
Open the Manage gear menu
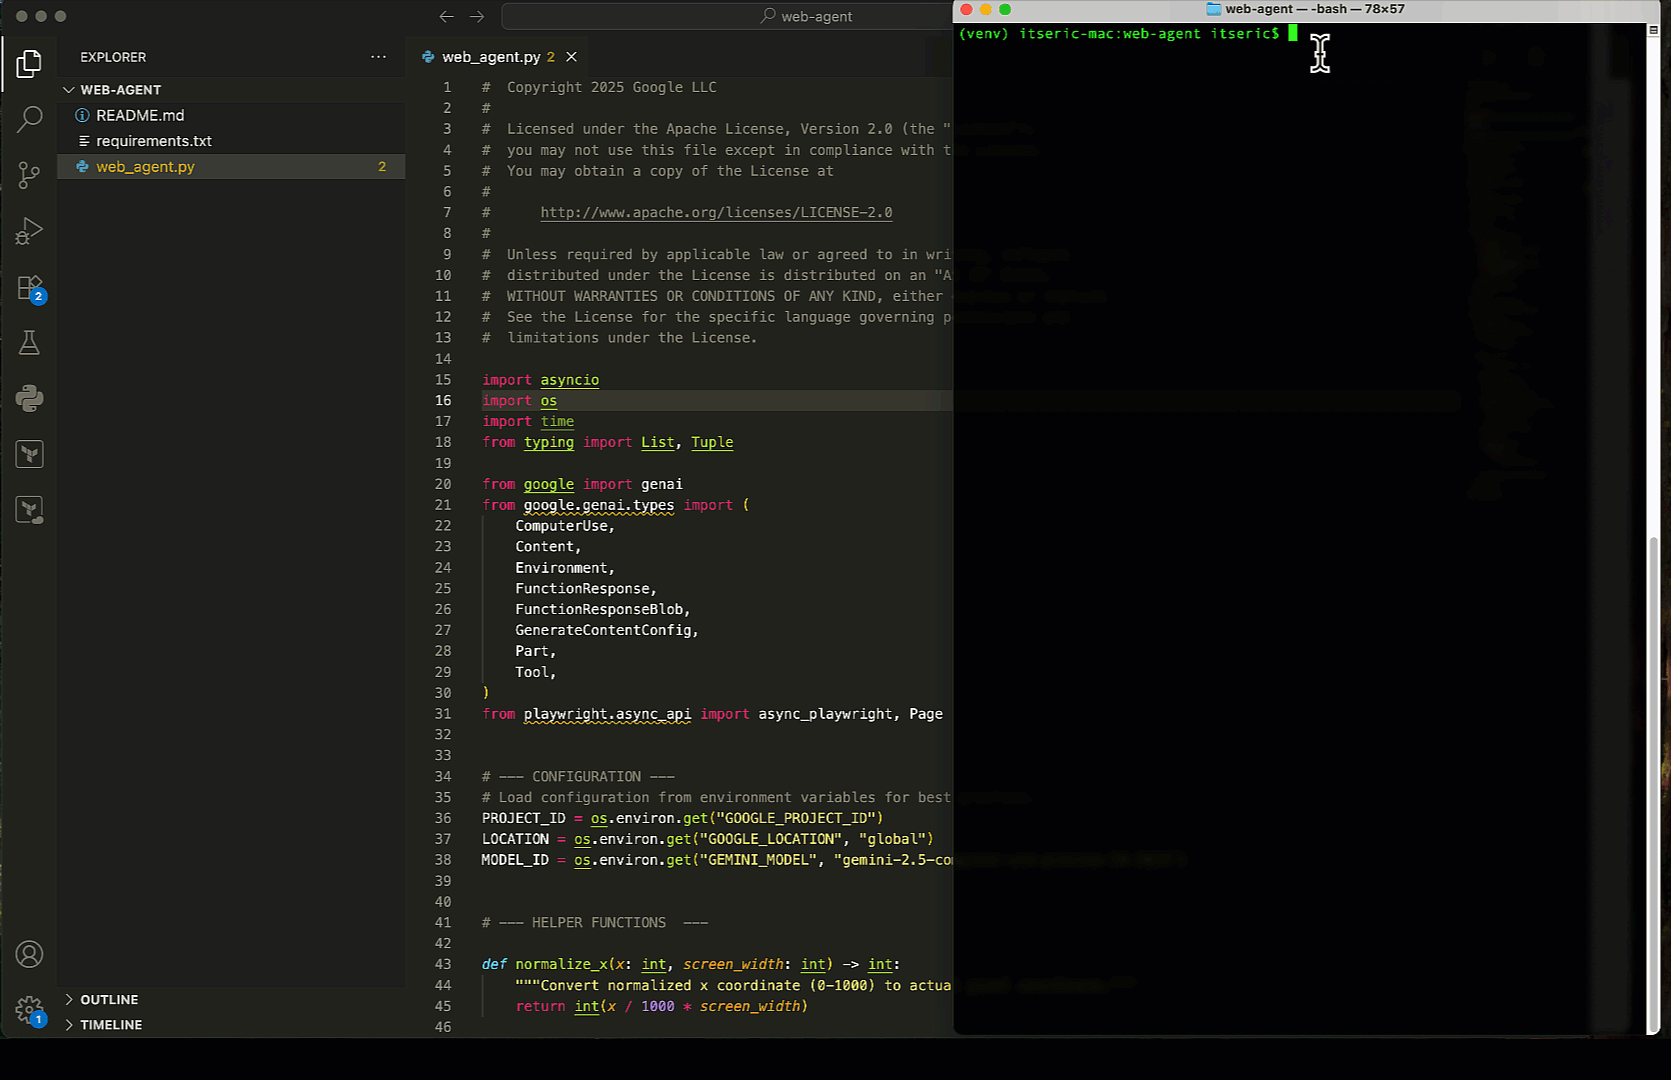(x=29, y=1010)
